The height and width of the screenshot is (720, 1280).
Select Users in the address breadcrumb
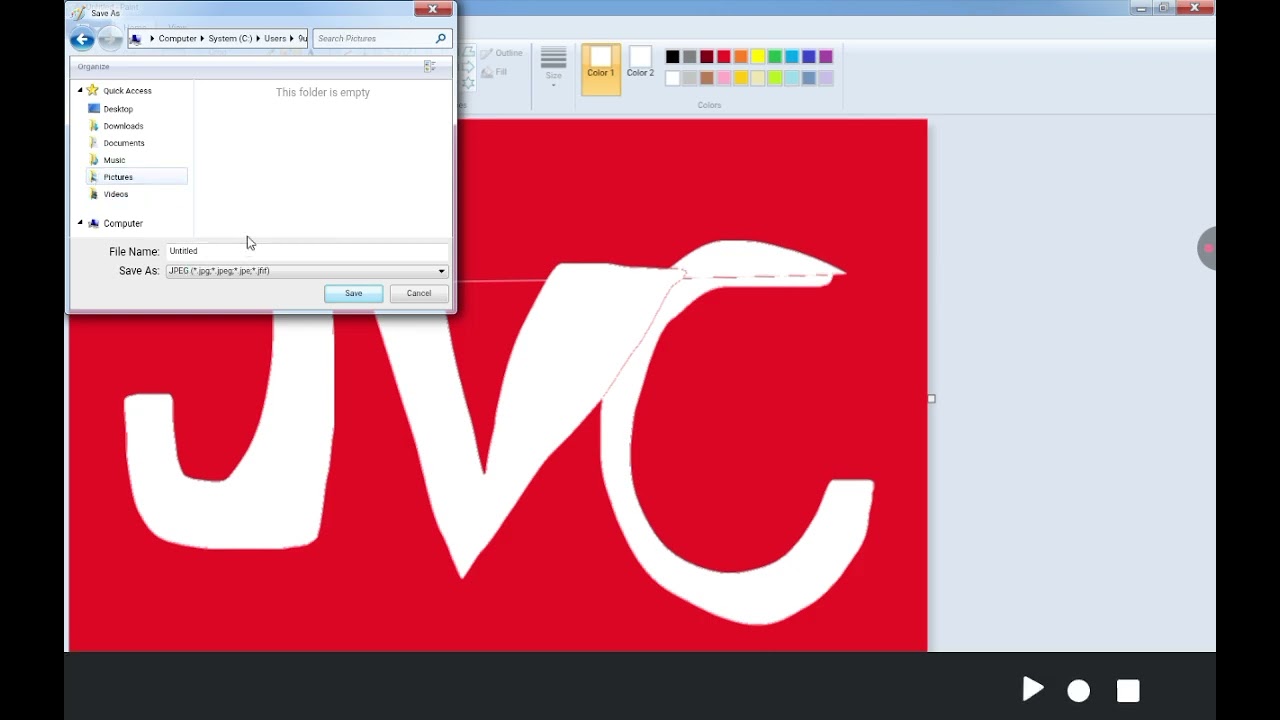(x=275, y=39)
